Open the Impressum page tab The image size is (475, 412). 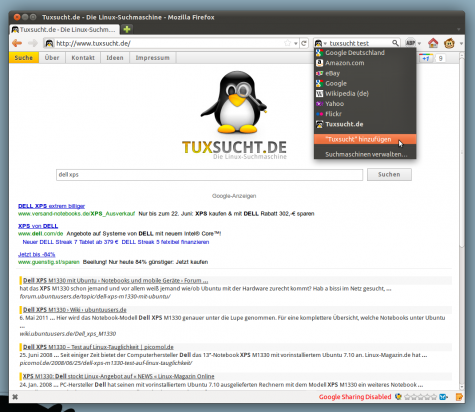coord(153,58)
